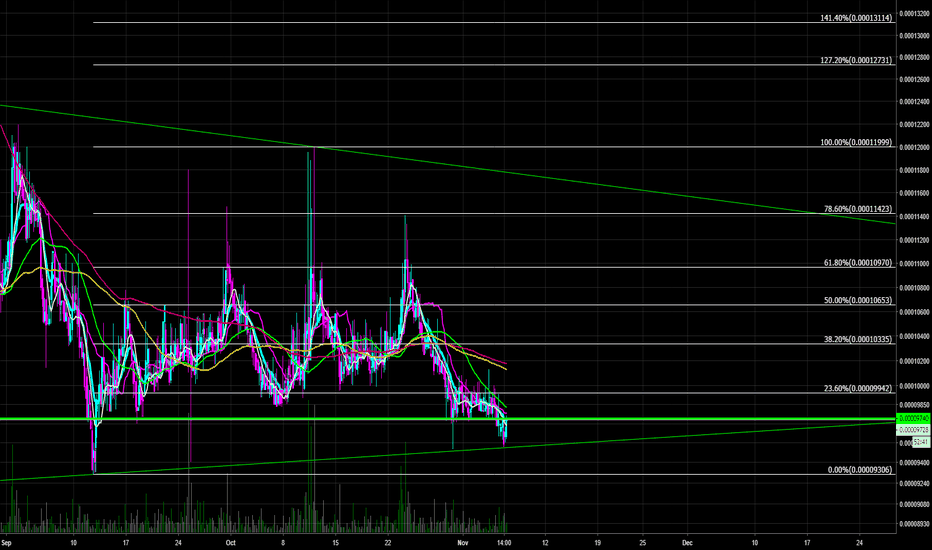Click the 0.00009080 price axis value
The height and width of the screenshot is (550, 932).
click(914, 505)
